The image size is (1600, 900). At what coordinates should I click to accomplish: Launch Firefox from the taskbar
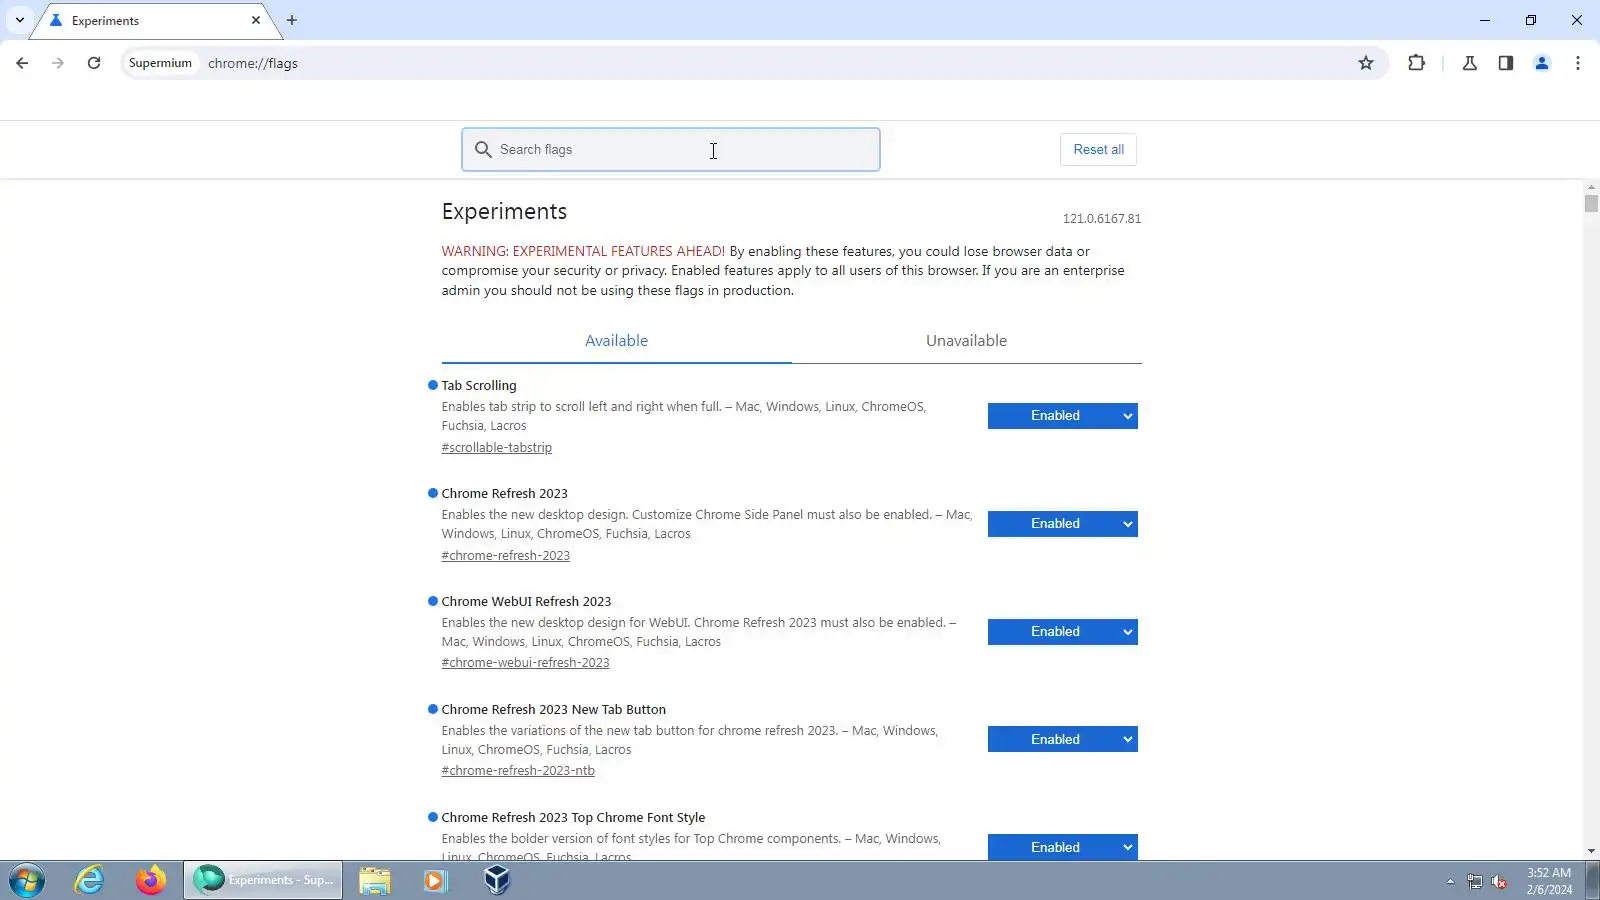[x=151, y=880]
